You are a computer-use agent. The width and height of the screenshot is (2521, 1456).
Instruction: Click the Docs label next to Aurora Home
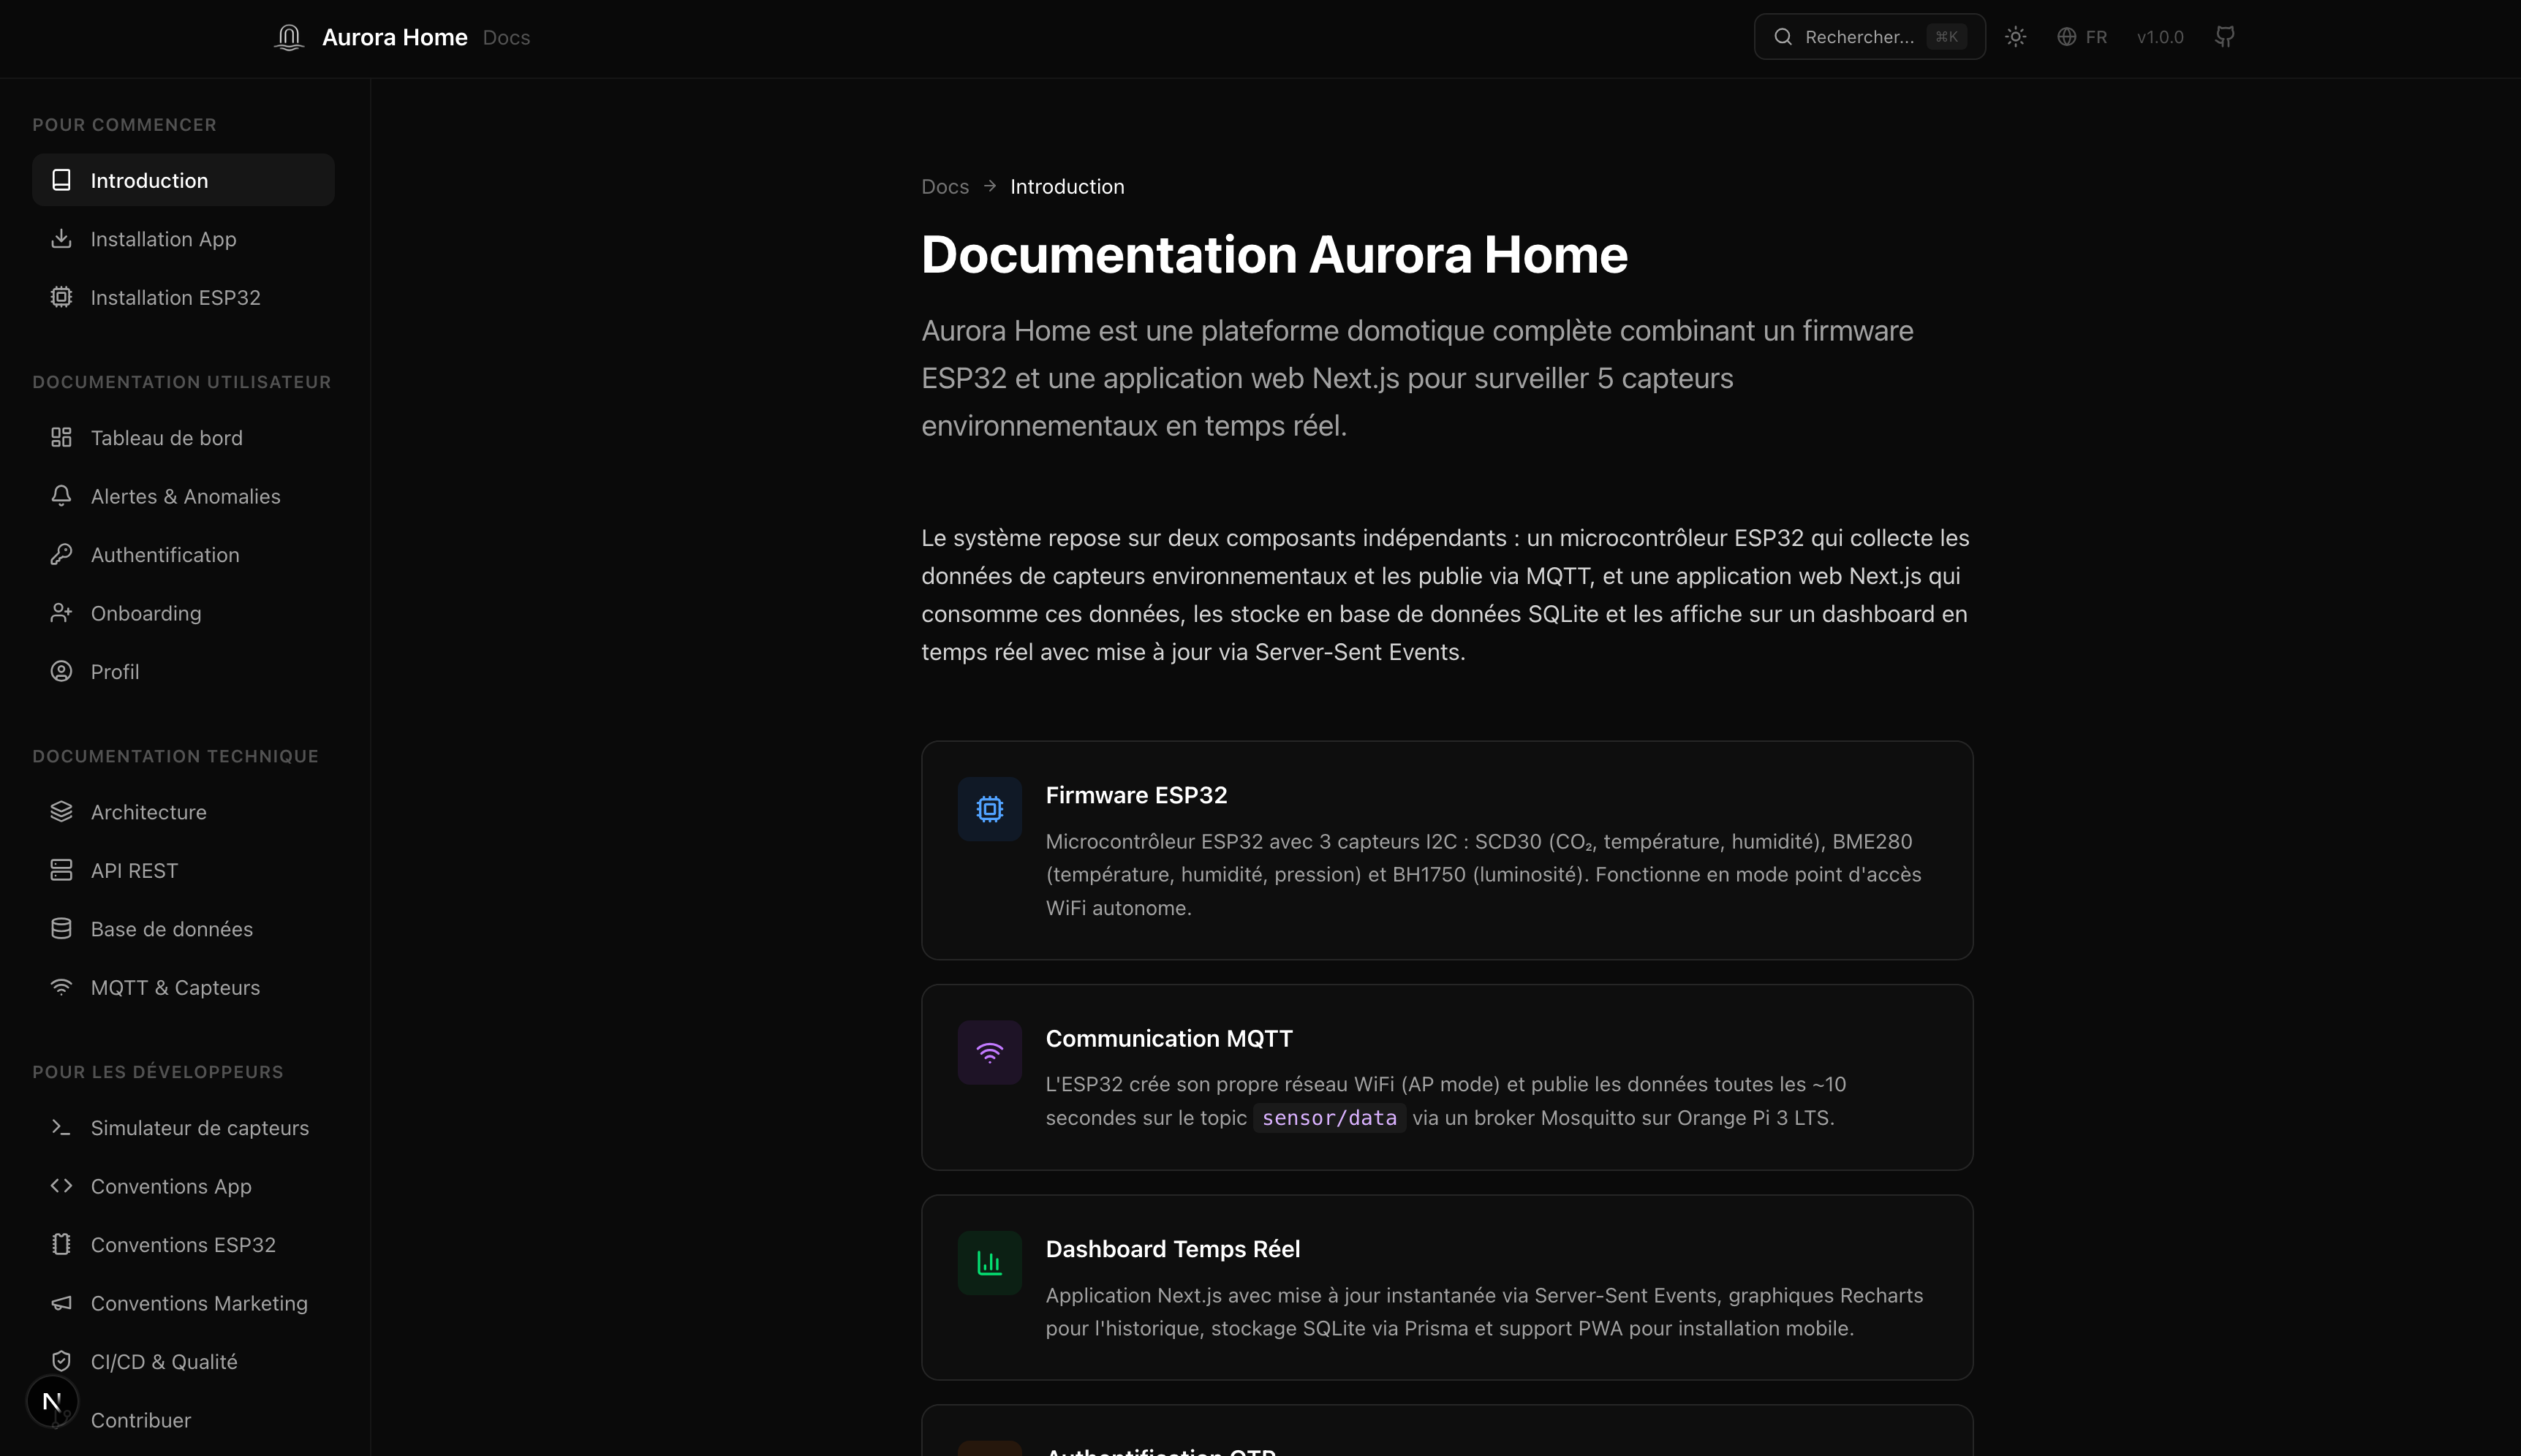tap(506, 37)
